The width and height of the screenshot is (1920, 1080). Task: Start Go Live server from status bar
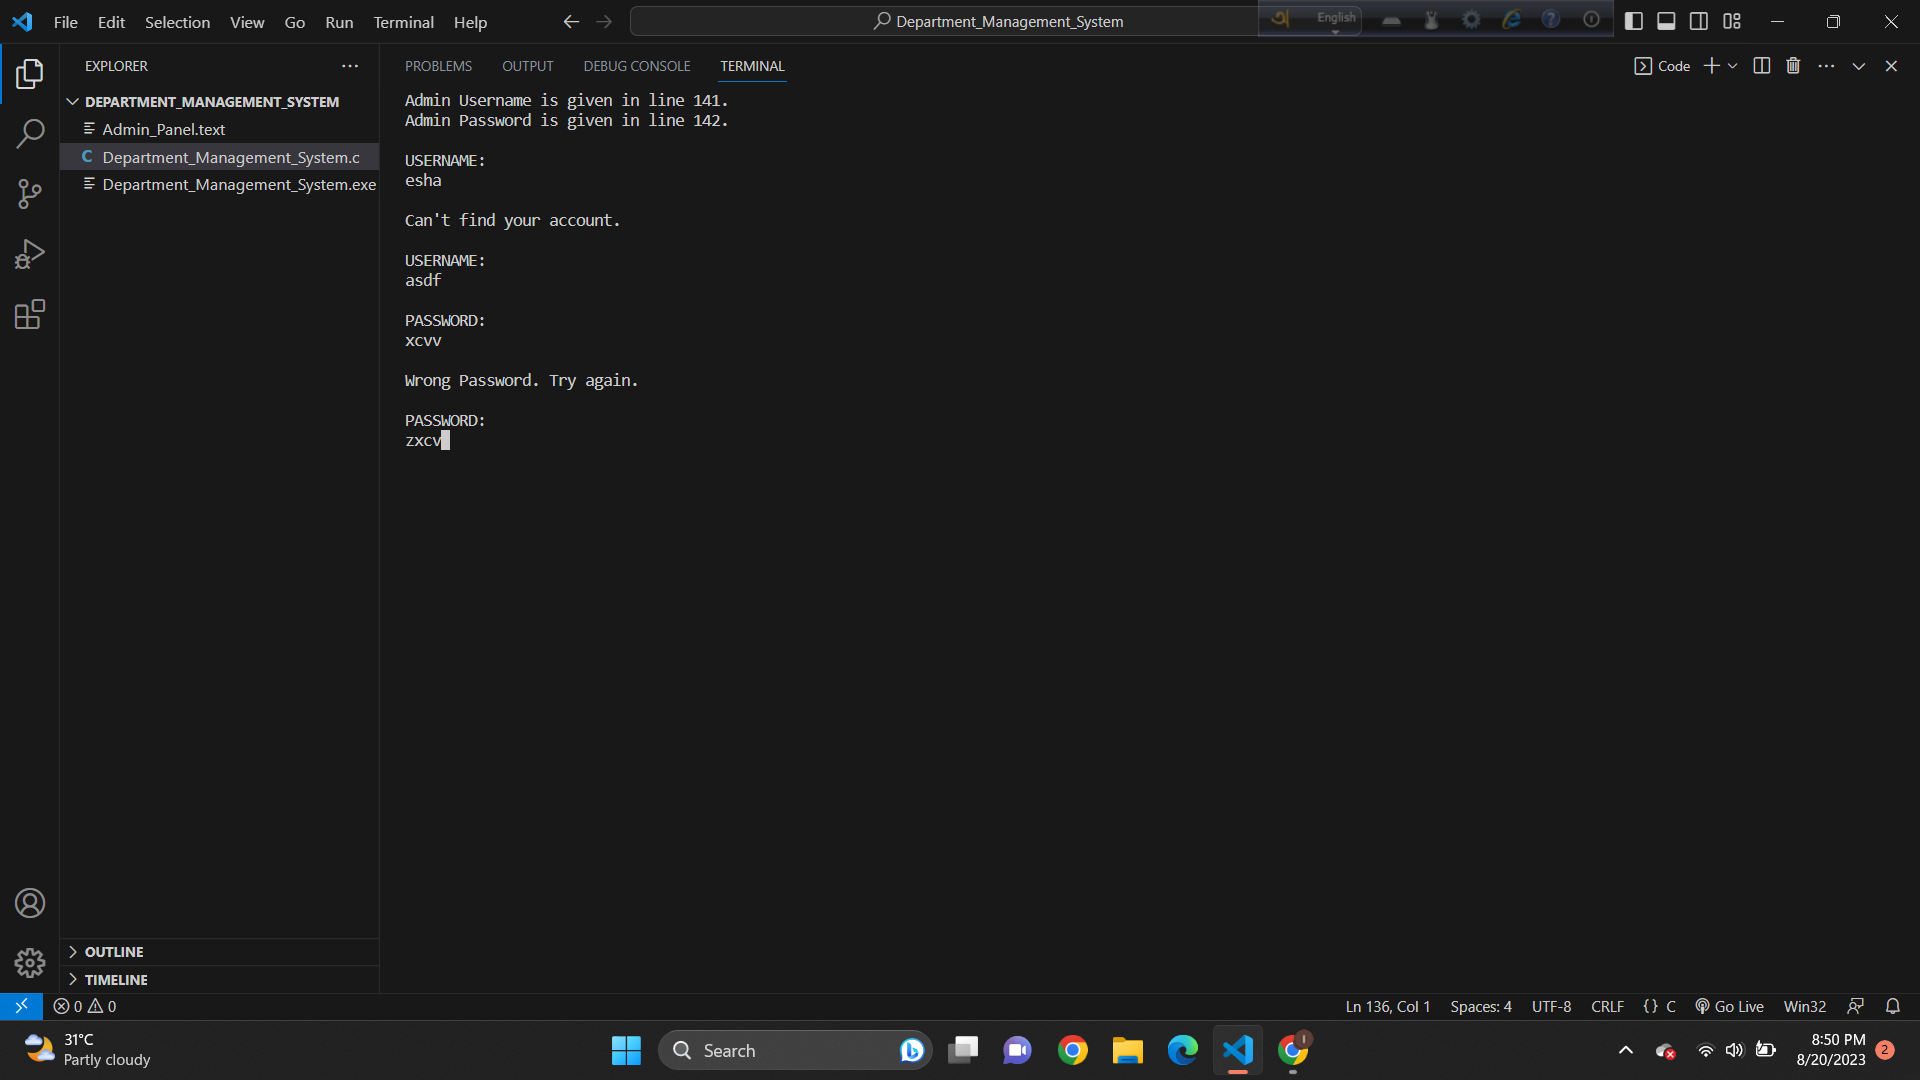click(1728, 1006)
